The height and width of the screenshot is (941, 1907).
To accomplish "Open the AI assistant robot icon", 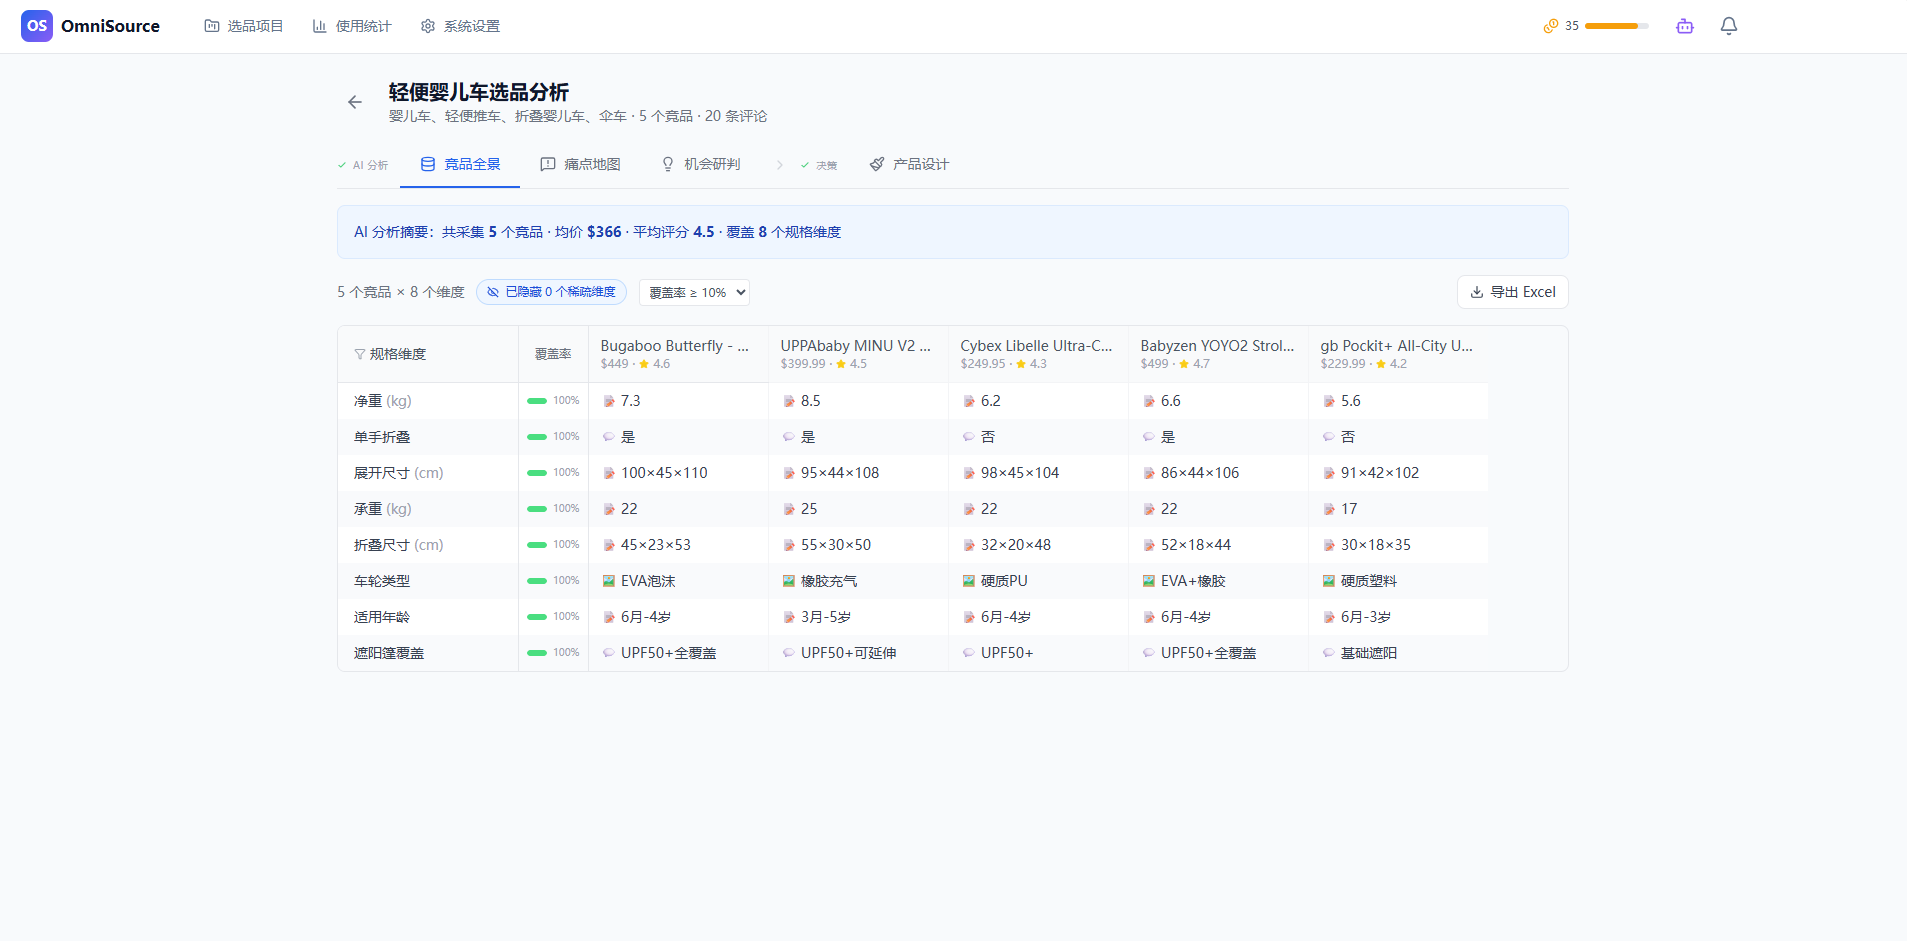I will point(1685,26).
